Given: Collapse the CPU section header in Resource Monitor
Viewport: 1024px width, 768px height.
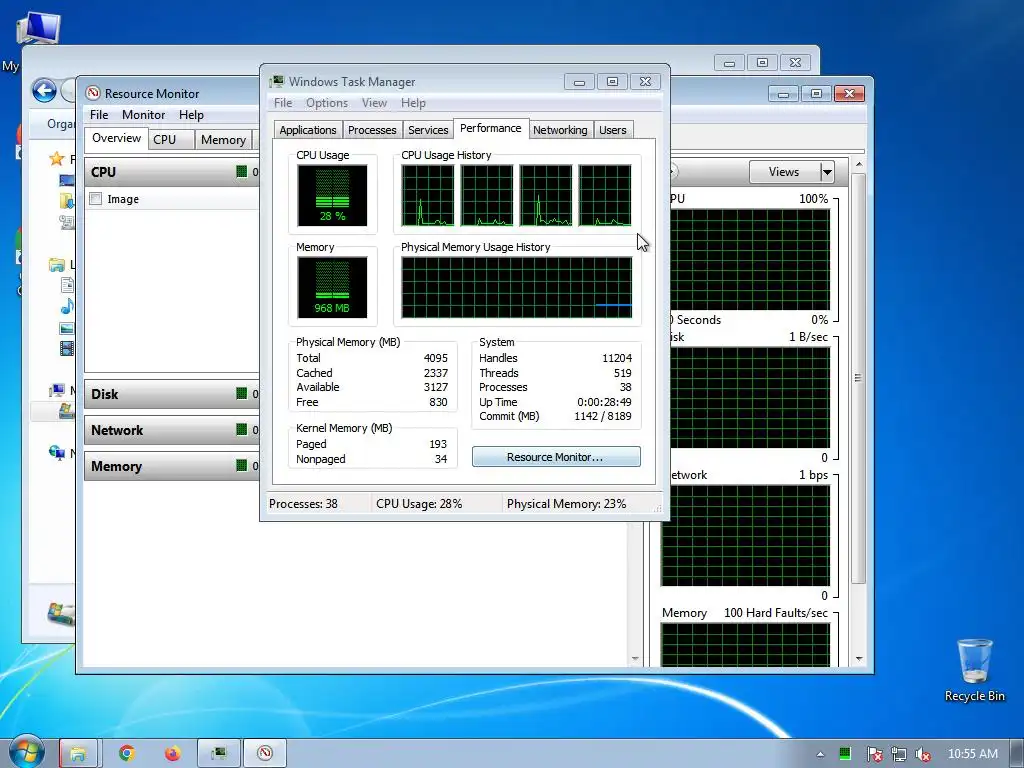Looking at the screenshot, I should [x=172, y=172].
